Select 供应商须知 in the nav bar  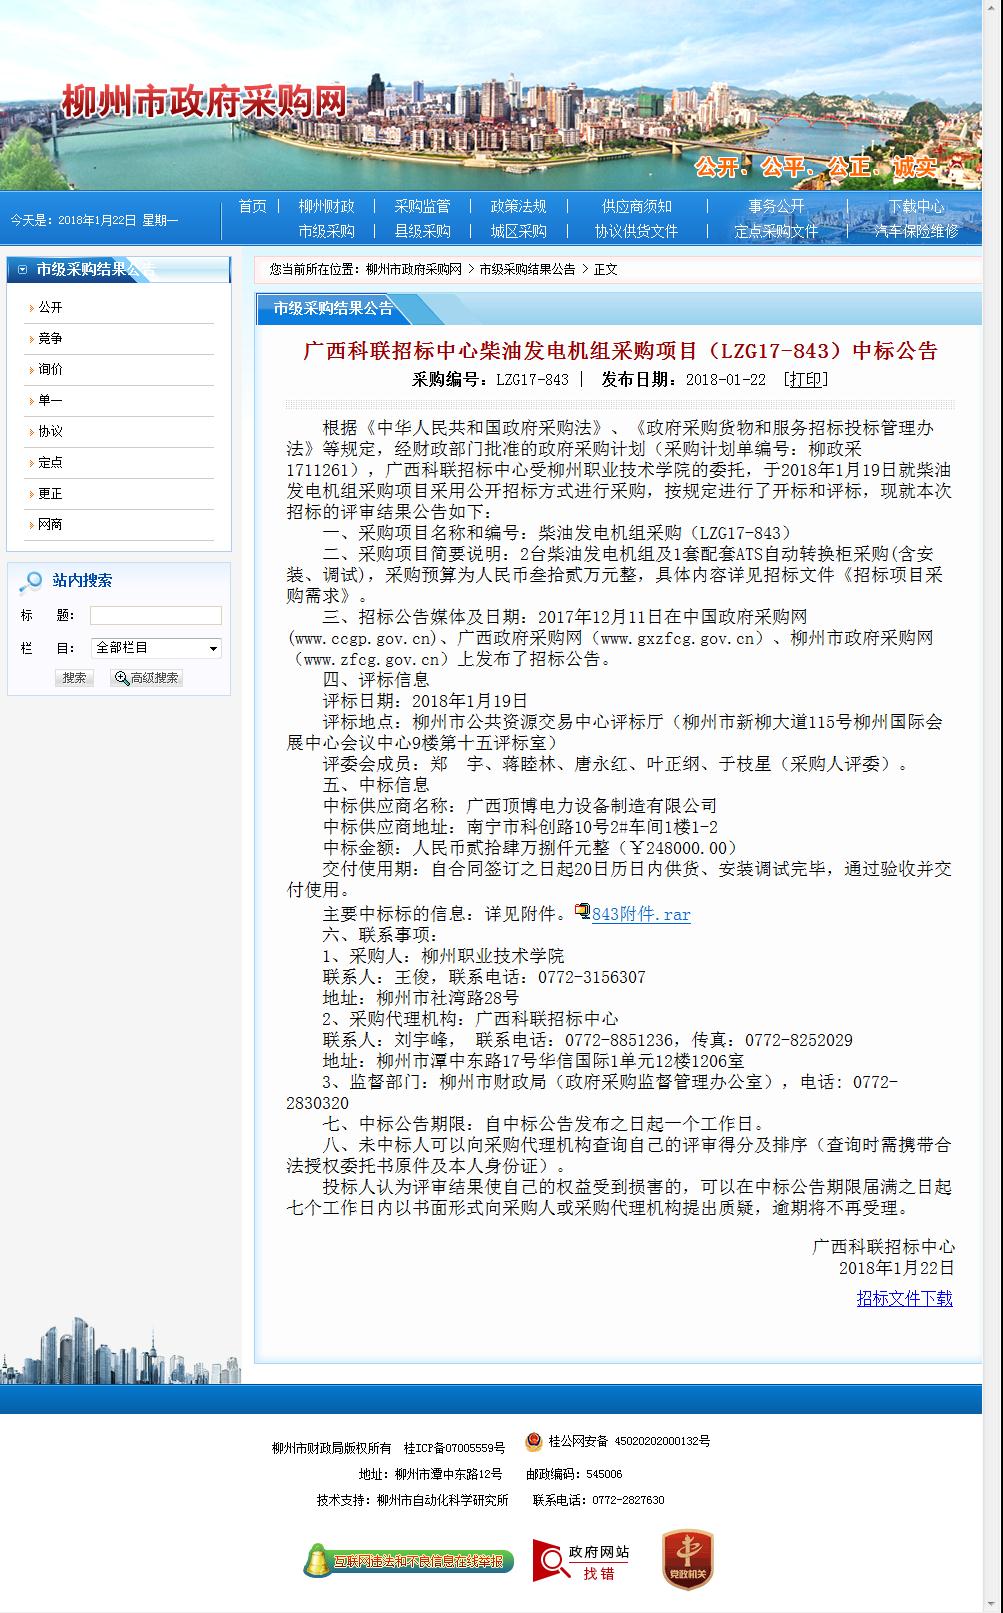point(637,206)
